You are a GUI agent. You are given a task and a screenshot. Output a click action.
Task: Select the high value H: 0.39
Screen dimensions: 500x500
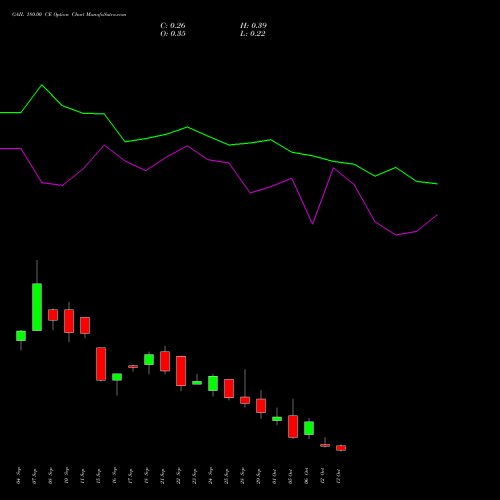pyautogui.click(x=253, y=26)
